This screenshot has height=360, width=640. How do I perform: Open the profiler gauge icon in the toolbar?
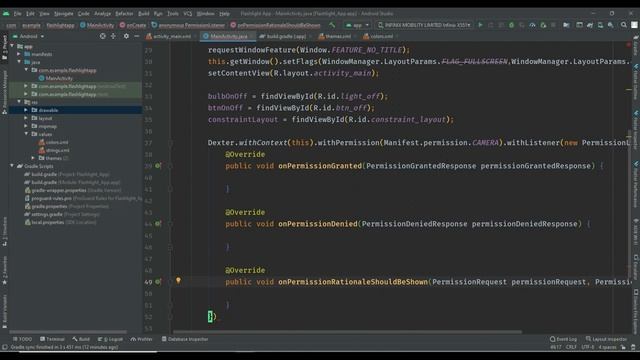(532, 25)
